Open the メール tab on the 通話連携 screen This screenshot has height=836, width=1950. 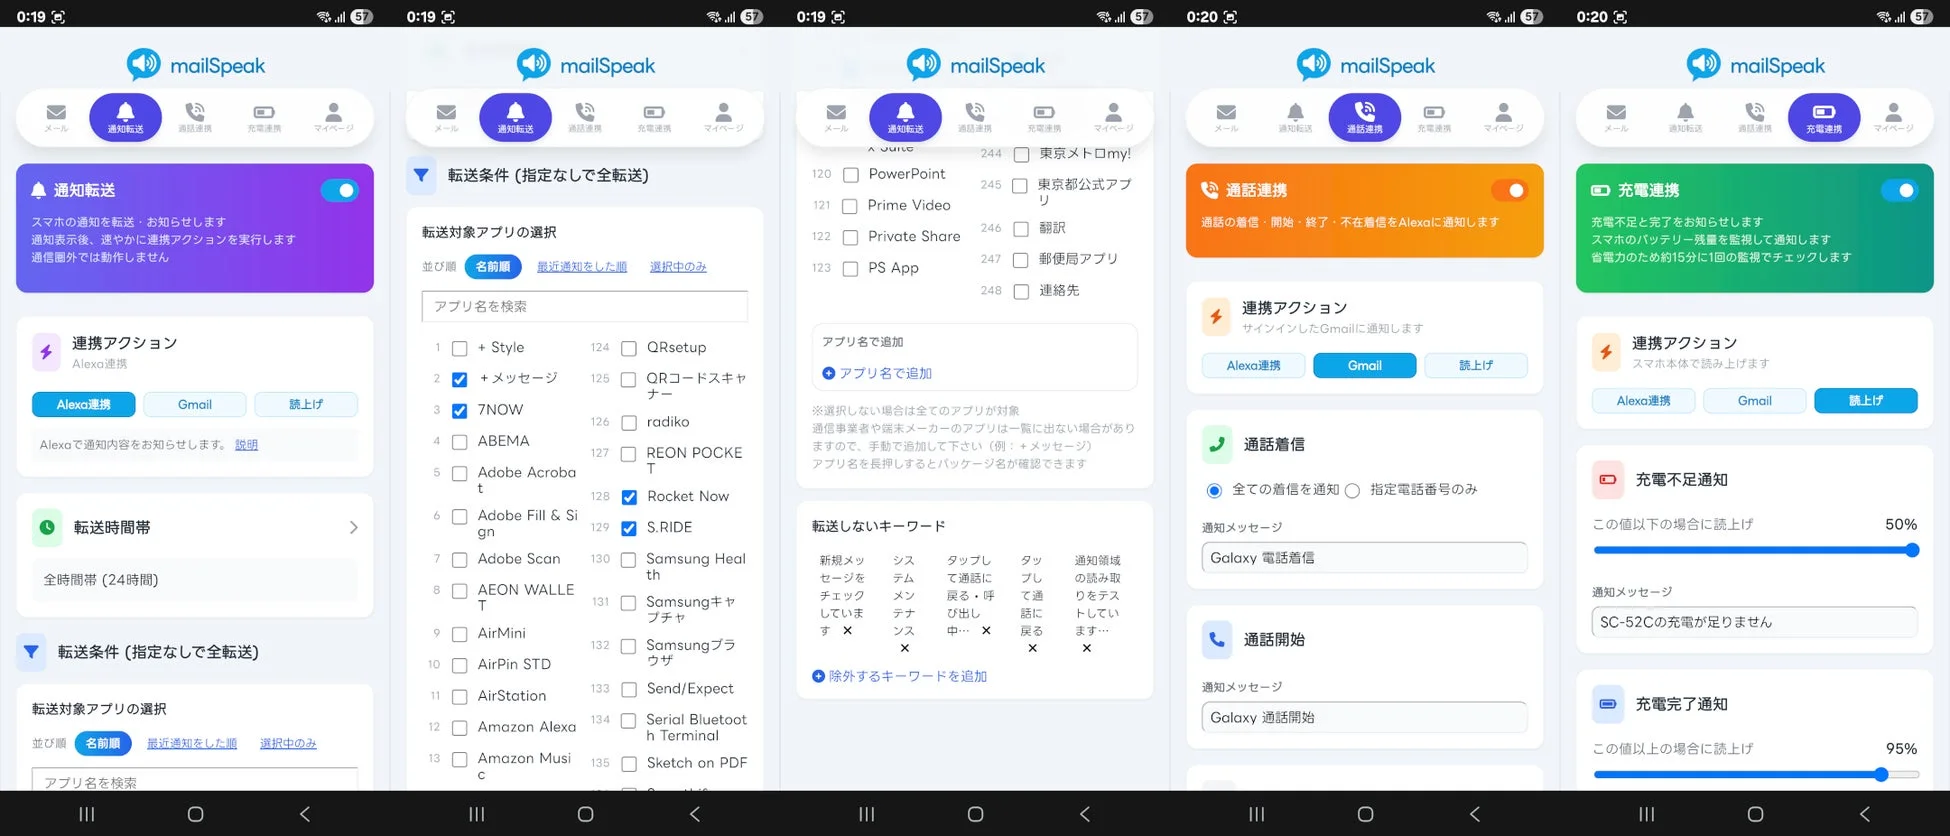pyautogui.click(x=1226, y=117)
